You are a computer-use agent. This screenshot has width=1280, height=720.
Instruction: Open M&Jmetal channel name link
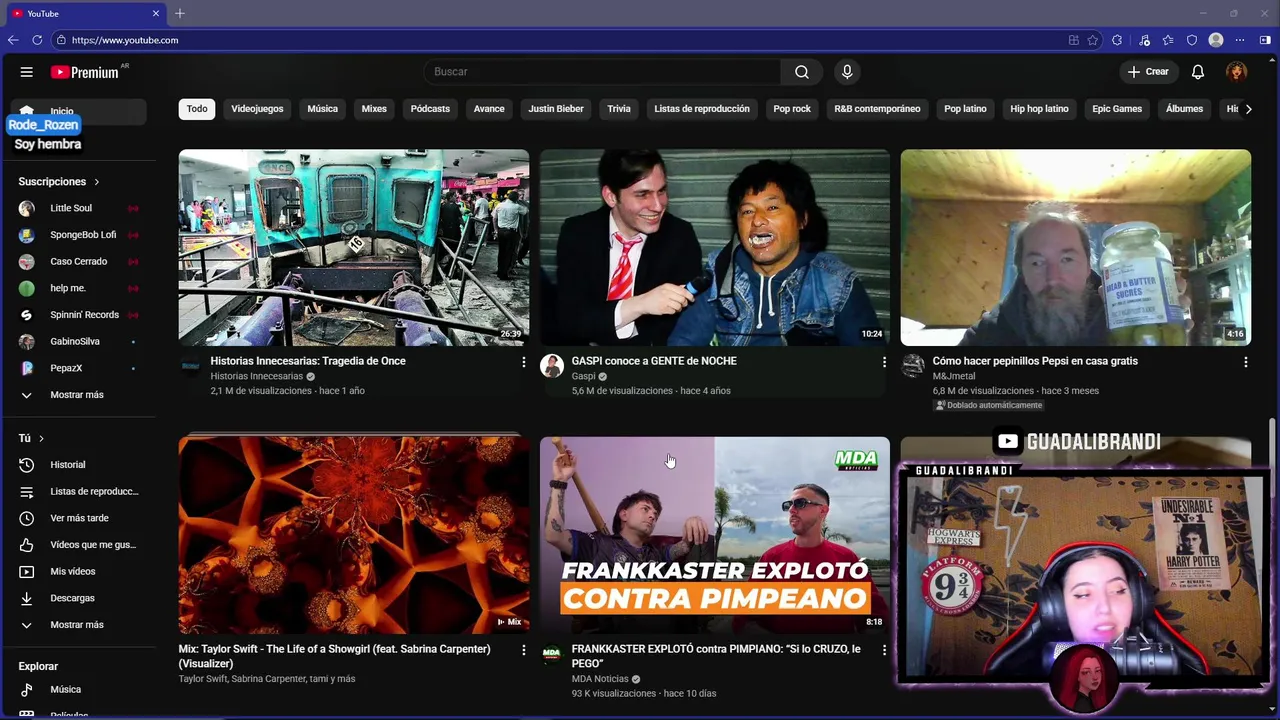pyautogui.click(x=954, y=377)
